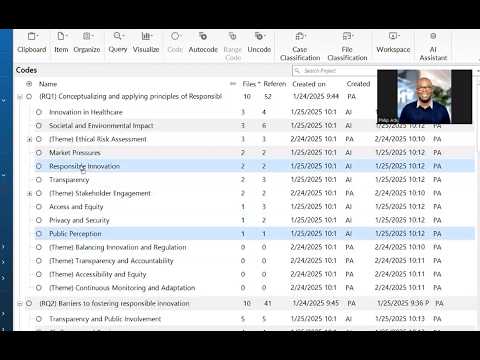Select the Innovation in Healthcare code

pyautogui.click(x=86, y=112)
